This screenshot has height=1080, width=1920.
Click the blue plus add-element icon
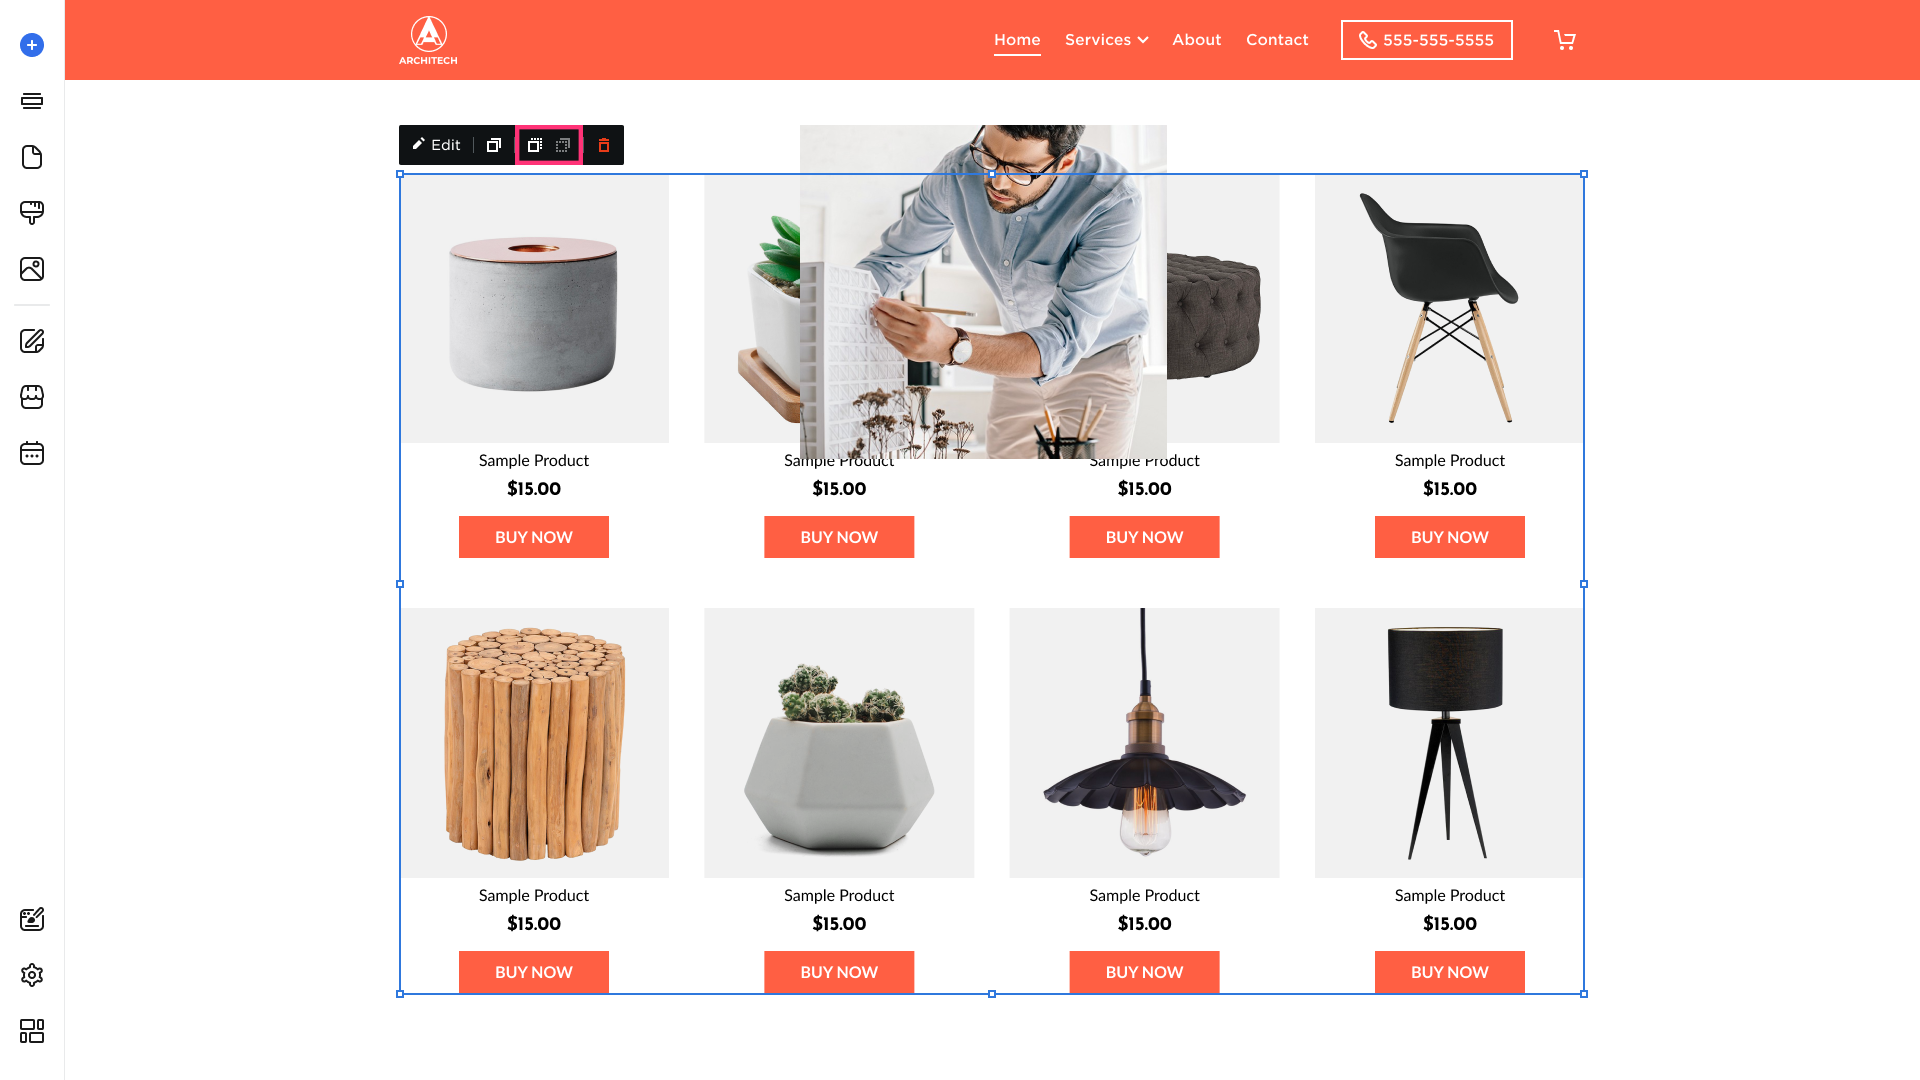point(32,45)
